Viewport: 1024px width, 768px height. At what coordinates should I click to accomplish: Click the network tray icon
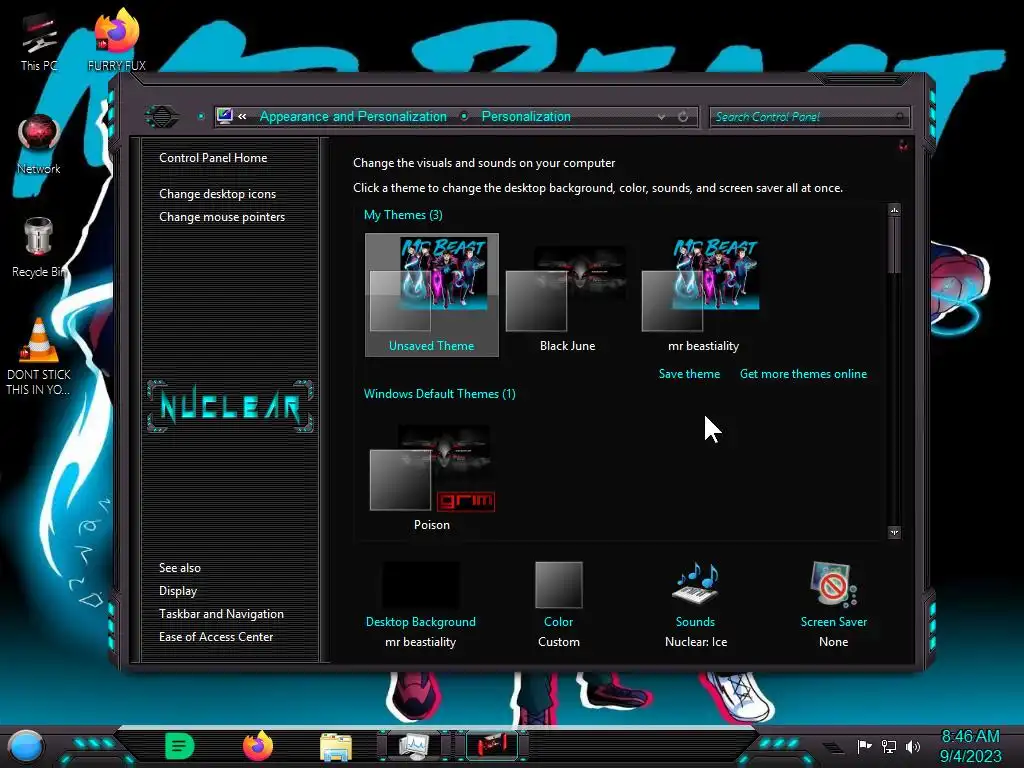889,746
